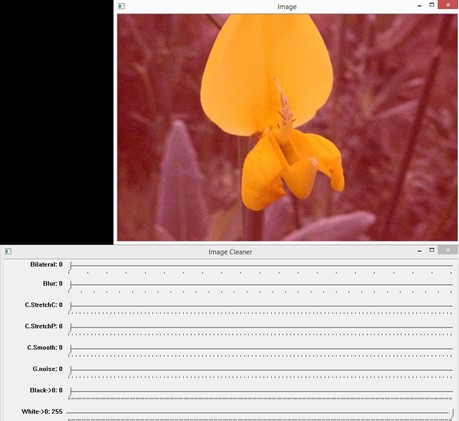Click the Image Cleaner window title bar icon
The width and height of the screenshot is (459, 421).
click(8, 252)
